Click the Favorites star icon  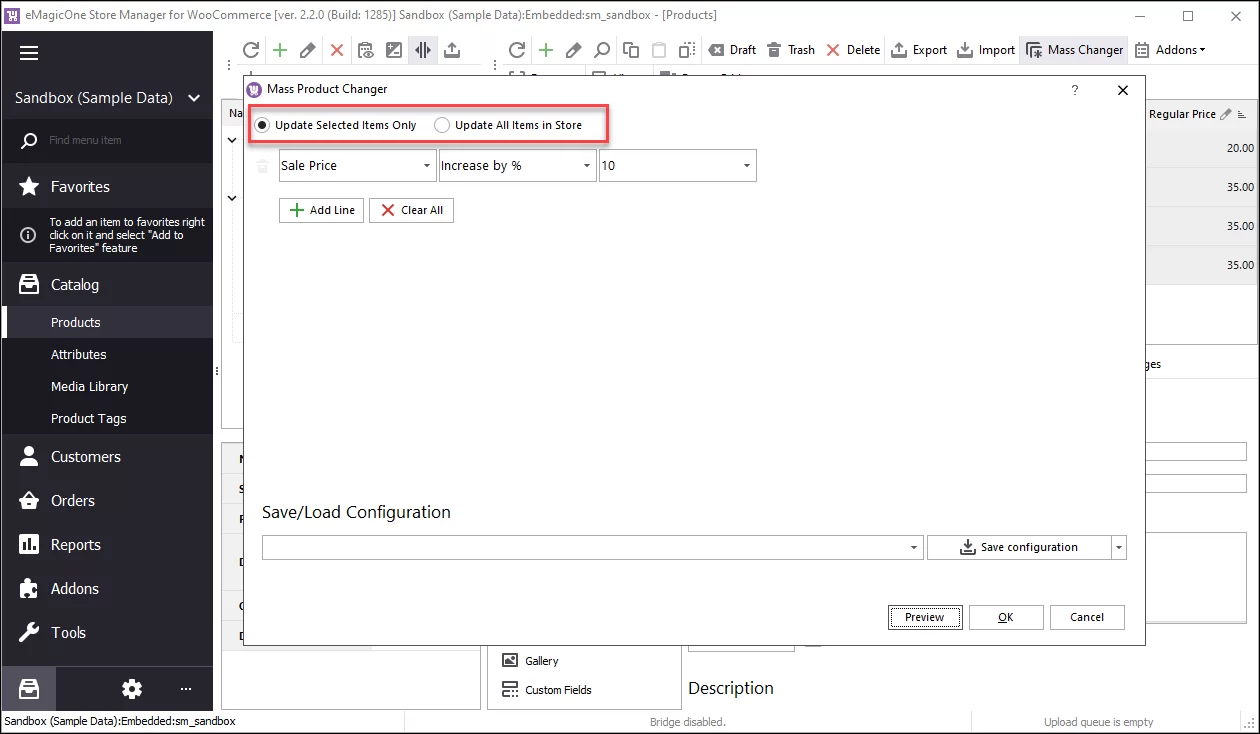pos(30,187)
